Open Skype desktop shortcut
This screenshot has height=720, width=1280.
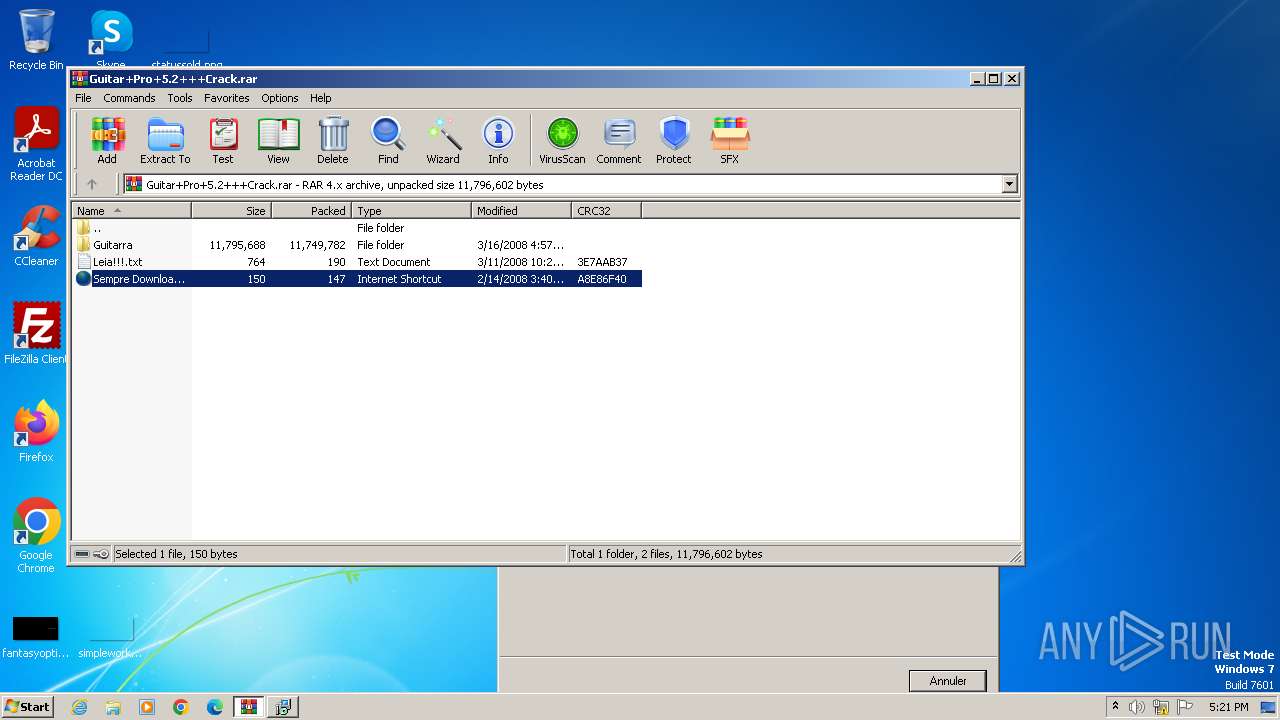[110, 40]
